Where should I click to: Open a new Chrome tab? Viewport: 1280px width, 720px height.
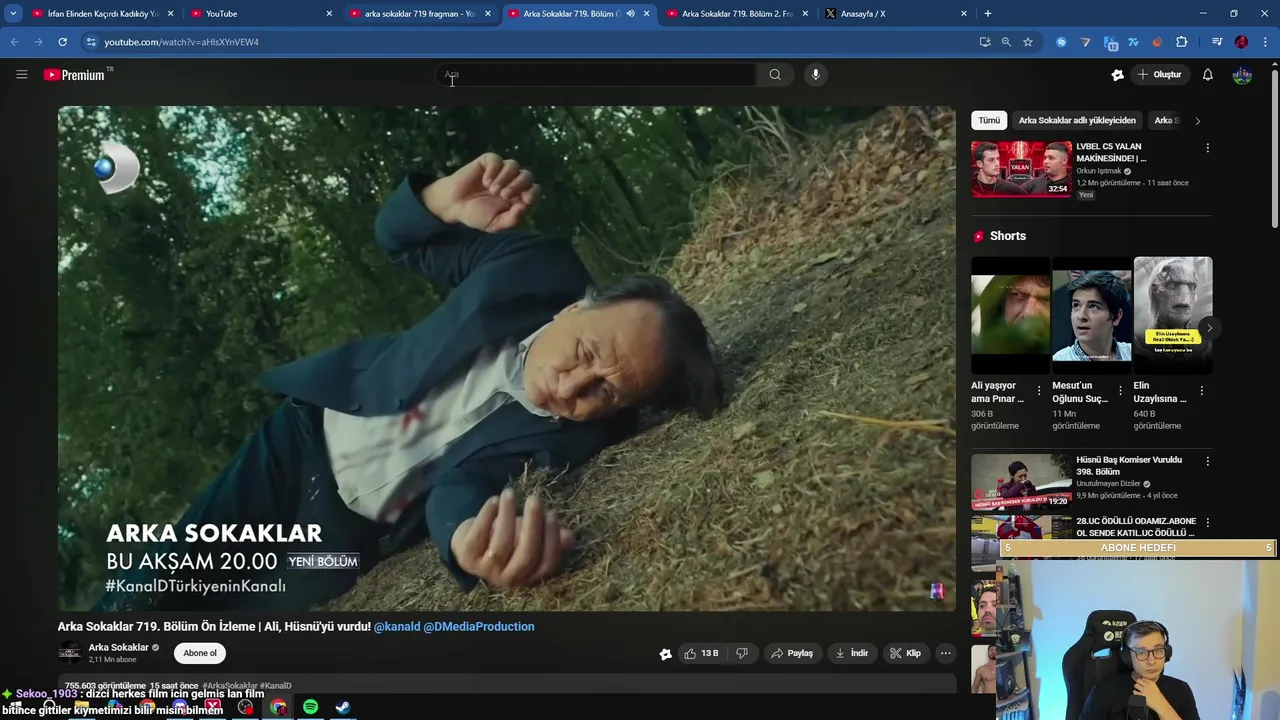click(x=988, y=14)
